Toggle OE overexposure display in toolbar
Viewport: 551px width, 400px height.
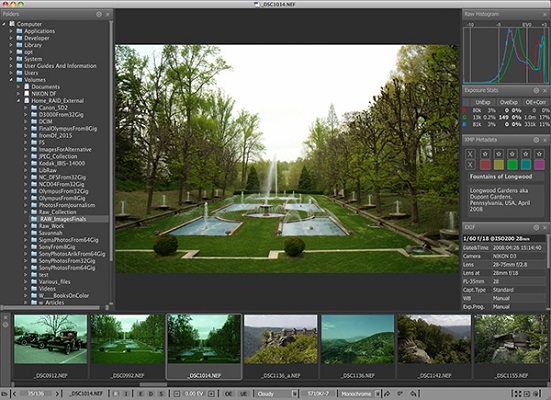[x=228, y=394]
